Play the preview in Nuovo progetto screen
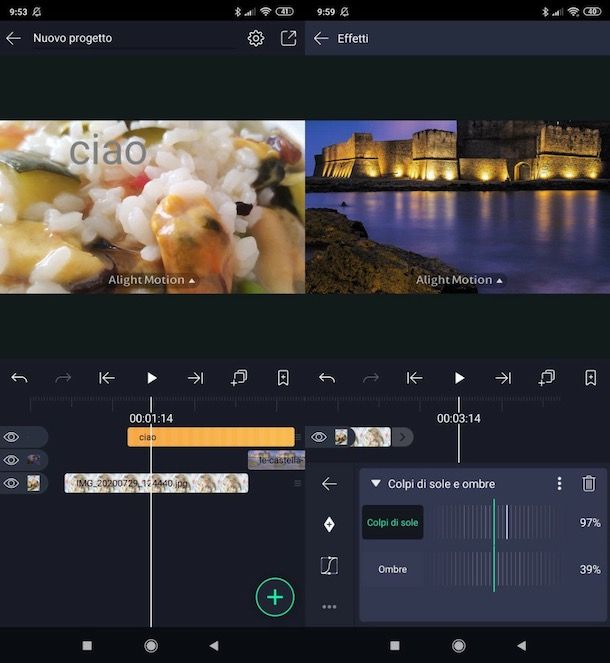The image size is (610, 663). pos(152,378)
